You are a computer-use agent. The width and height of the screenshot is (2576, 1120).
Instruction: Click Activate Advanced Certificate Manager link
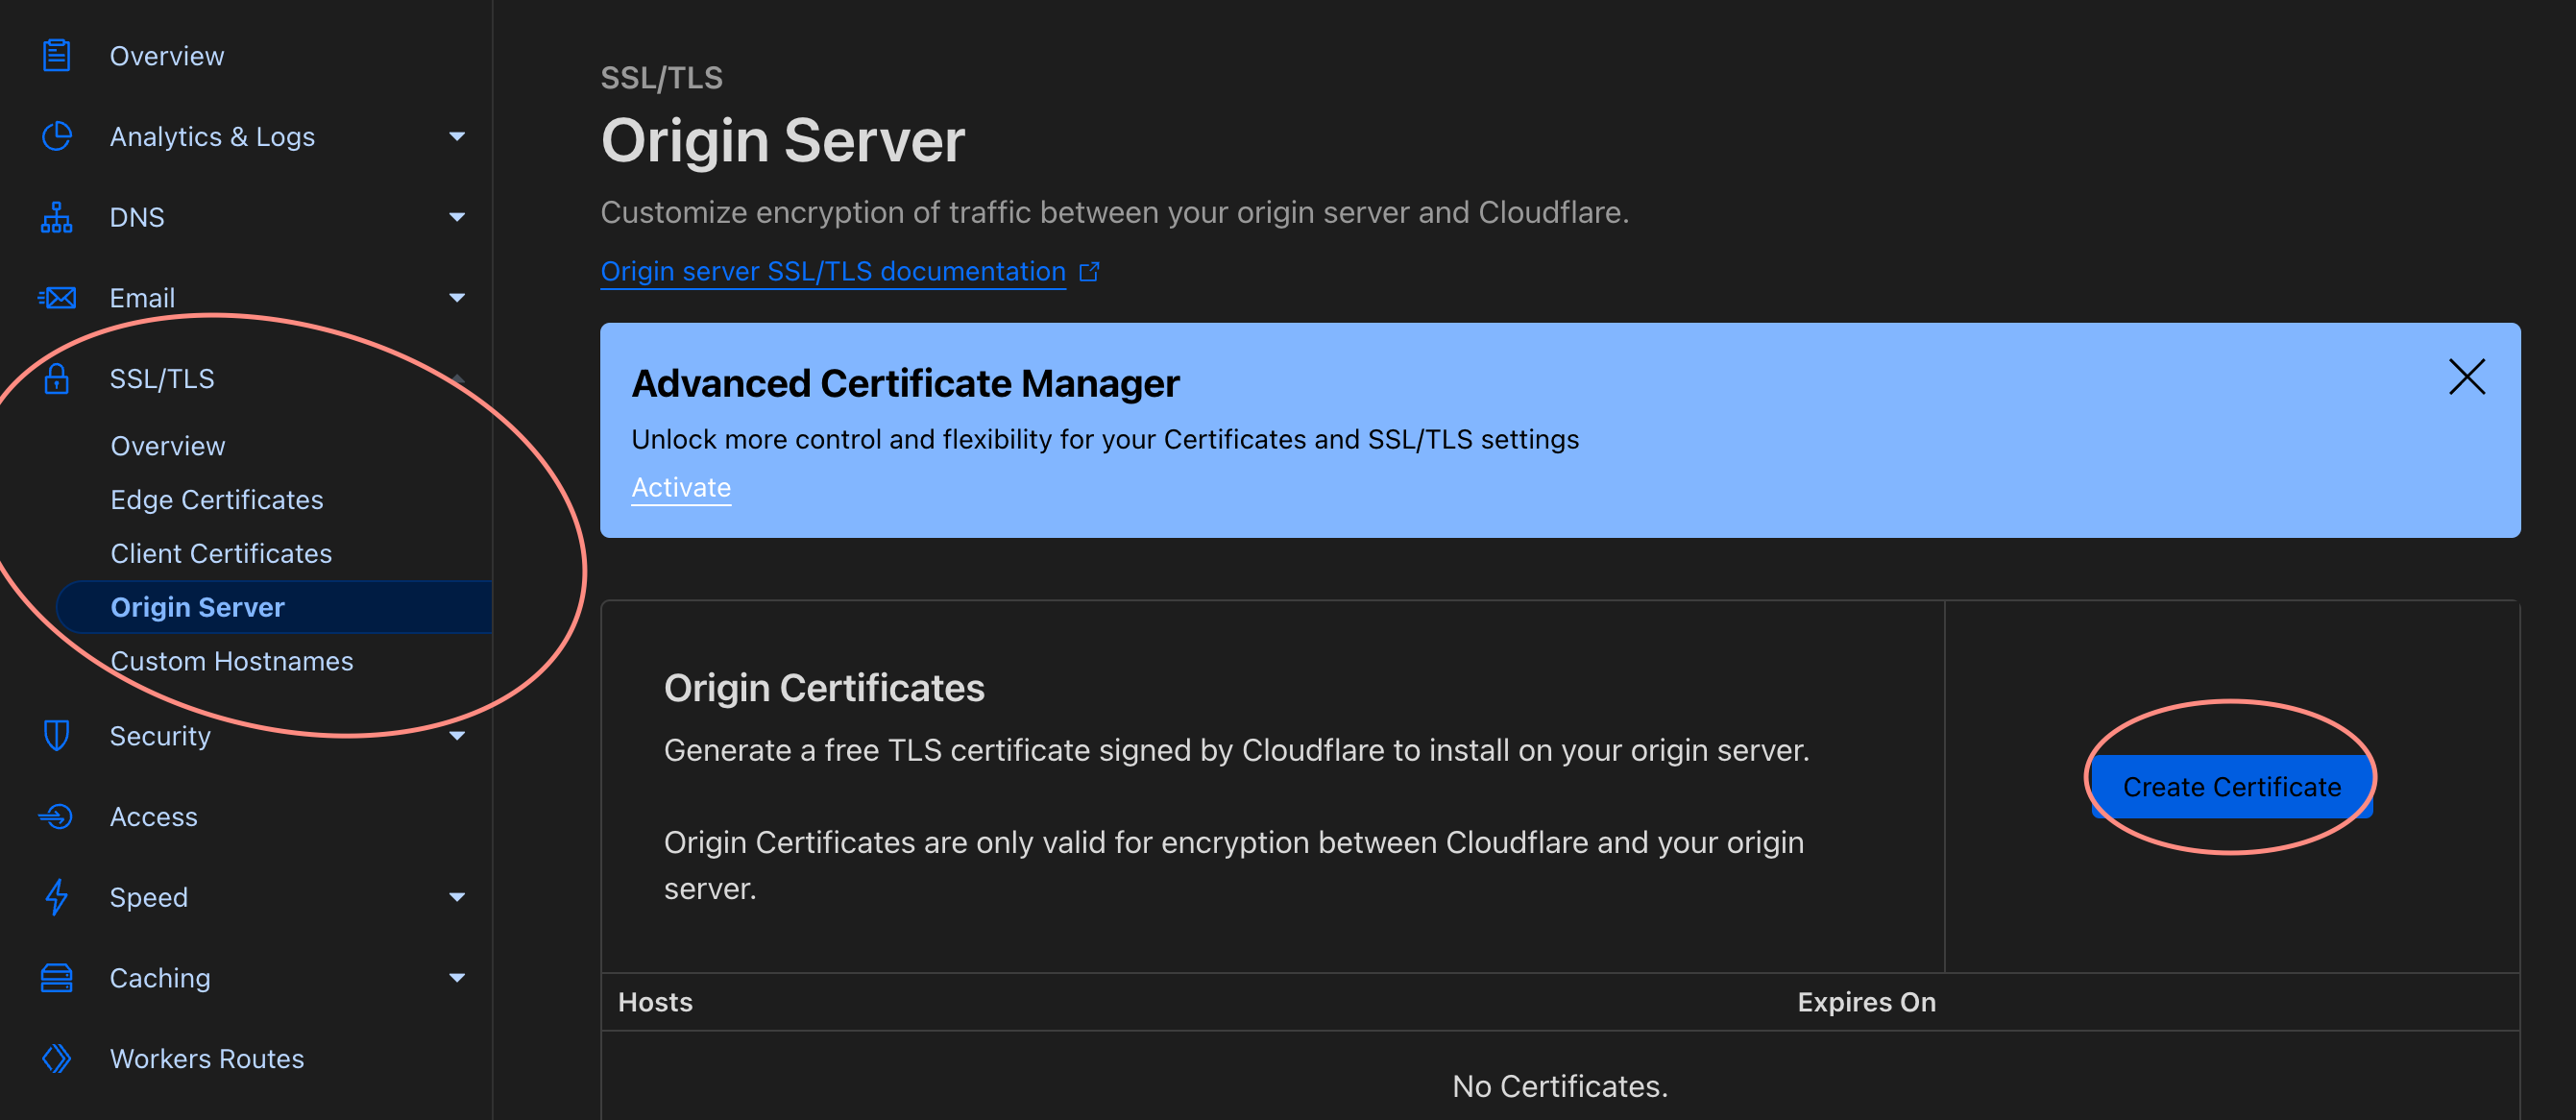[x=680, y=486]
